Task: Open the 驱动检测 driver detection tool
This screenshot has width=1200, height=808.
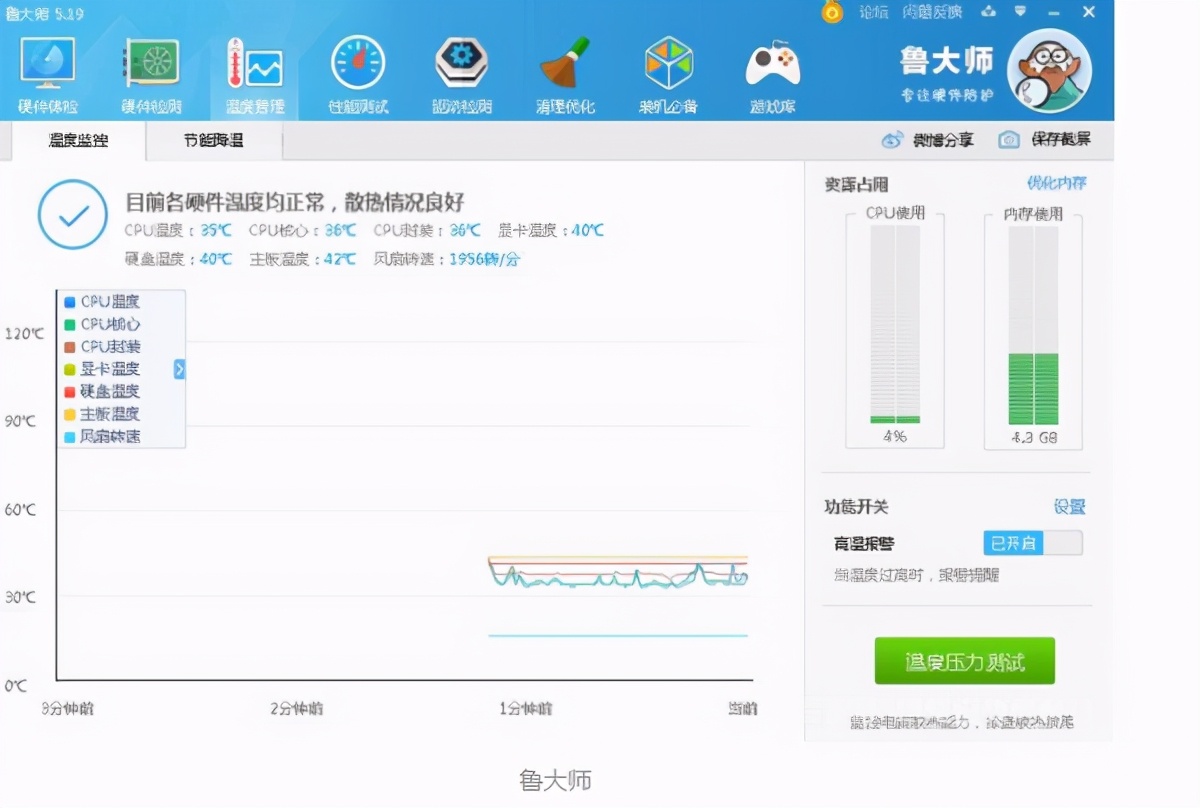Action: click(x=460, y=70)
